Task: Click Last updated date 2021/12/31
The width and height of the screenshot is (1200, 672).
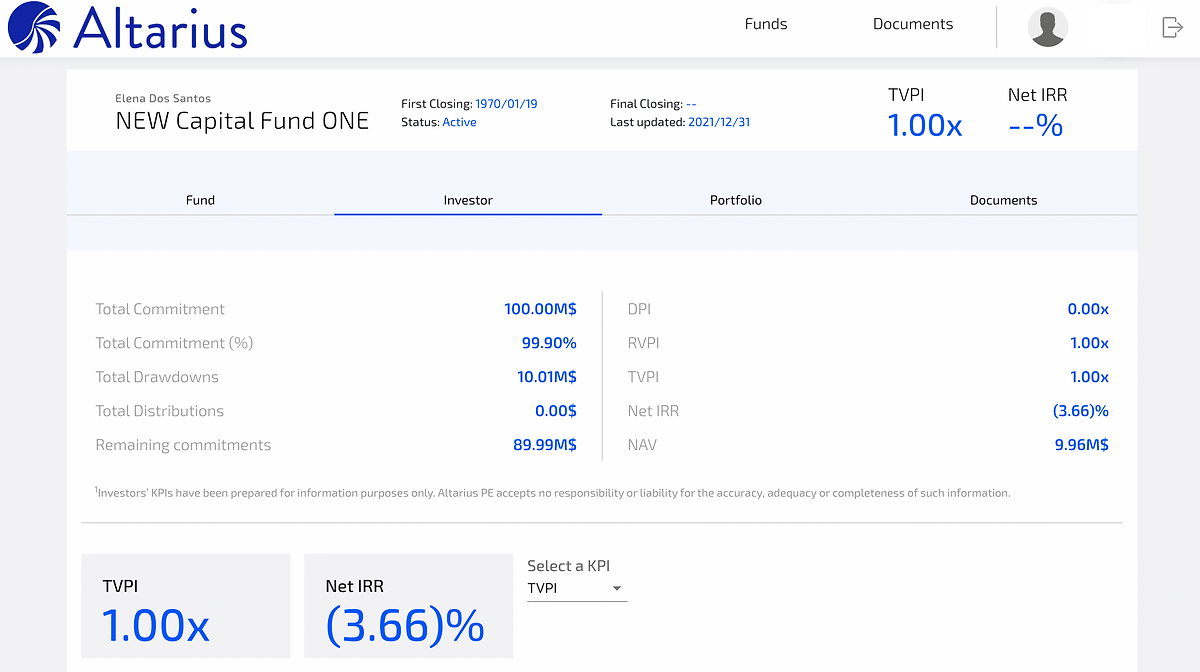Action: click(719, 122)
